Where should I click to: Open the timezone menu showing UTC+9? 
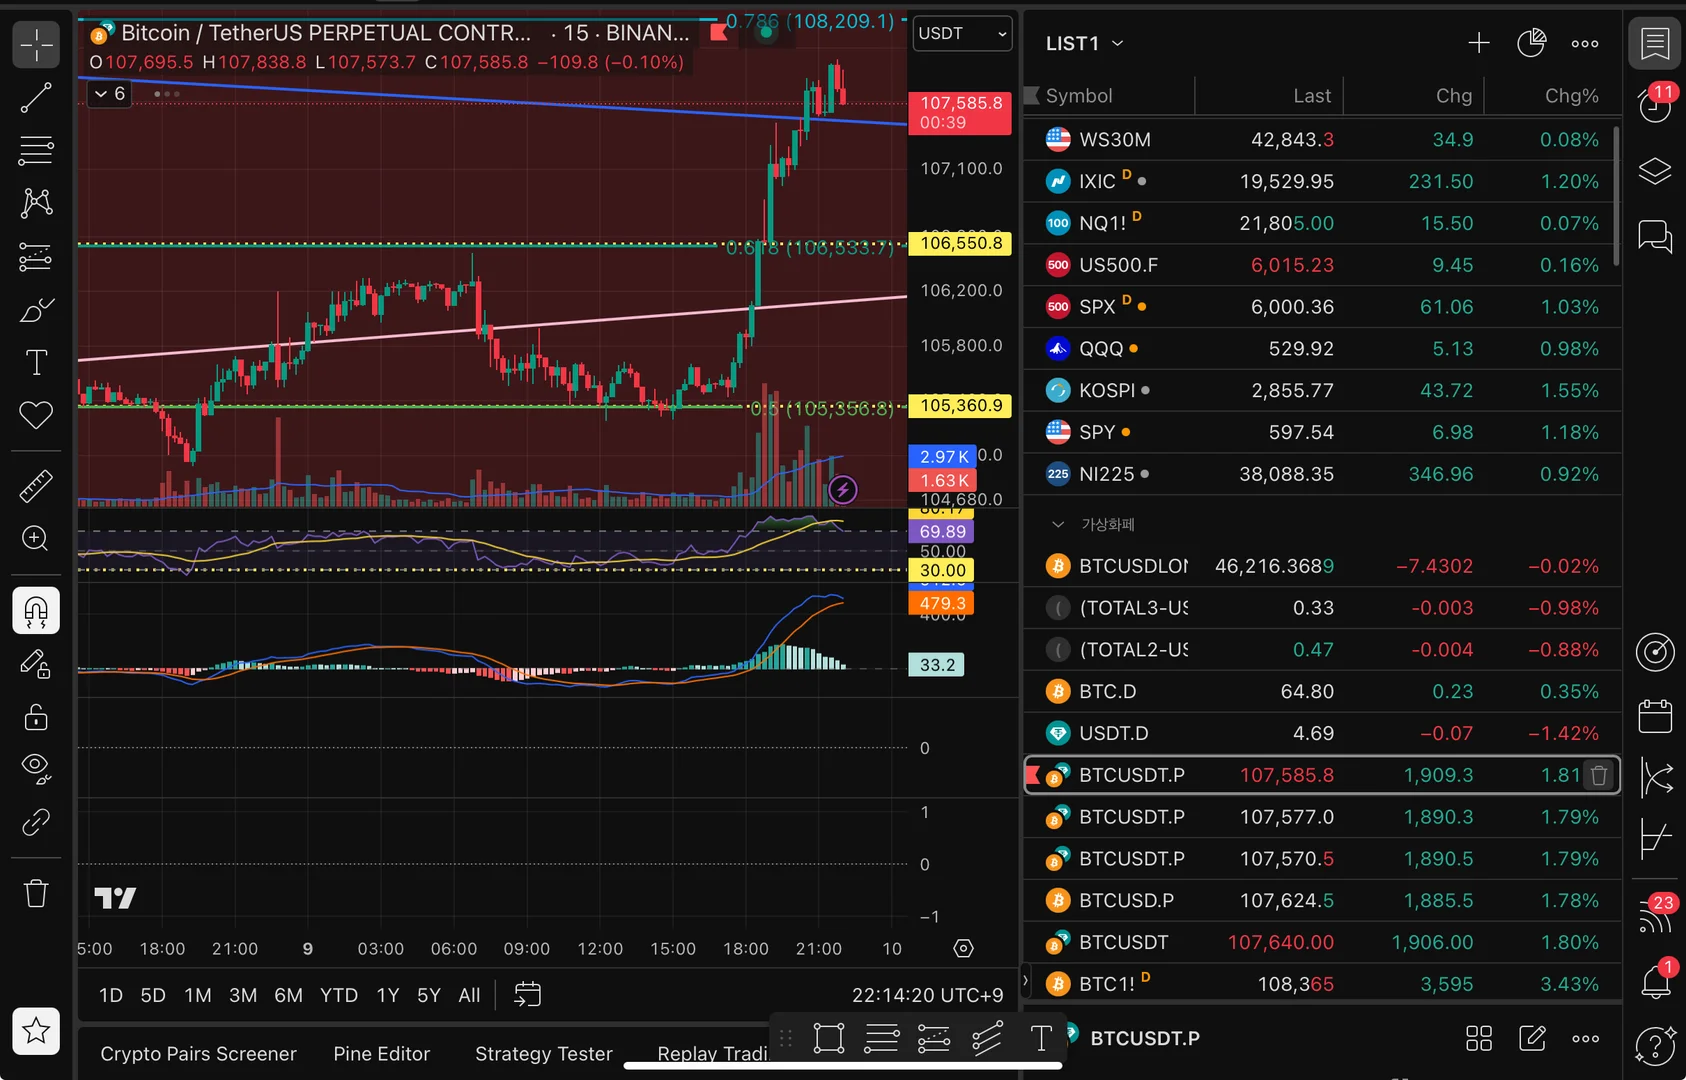927,995
